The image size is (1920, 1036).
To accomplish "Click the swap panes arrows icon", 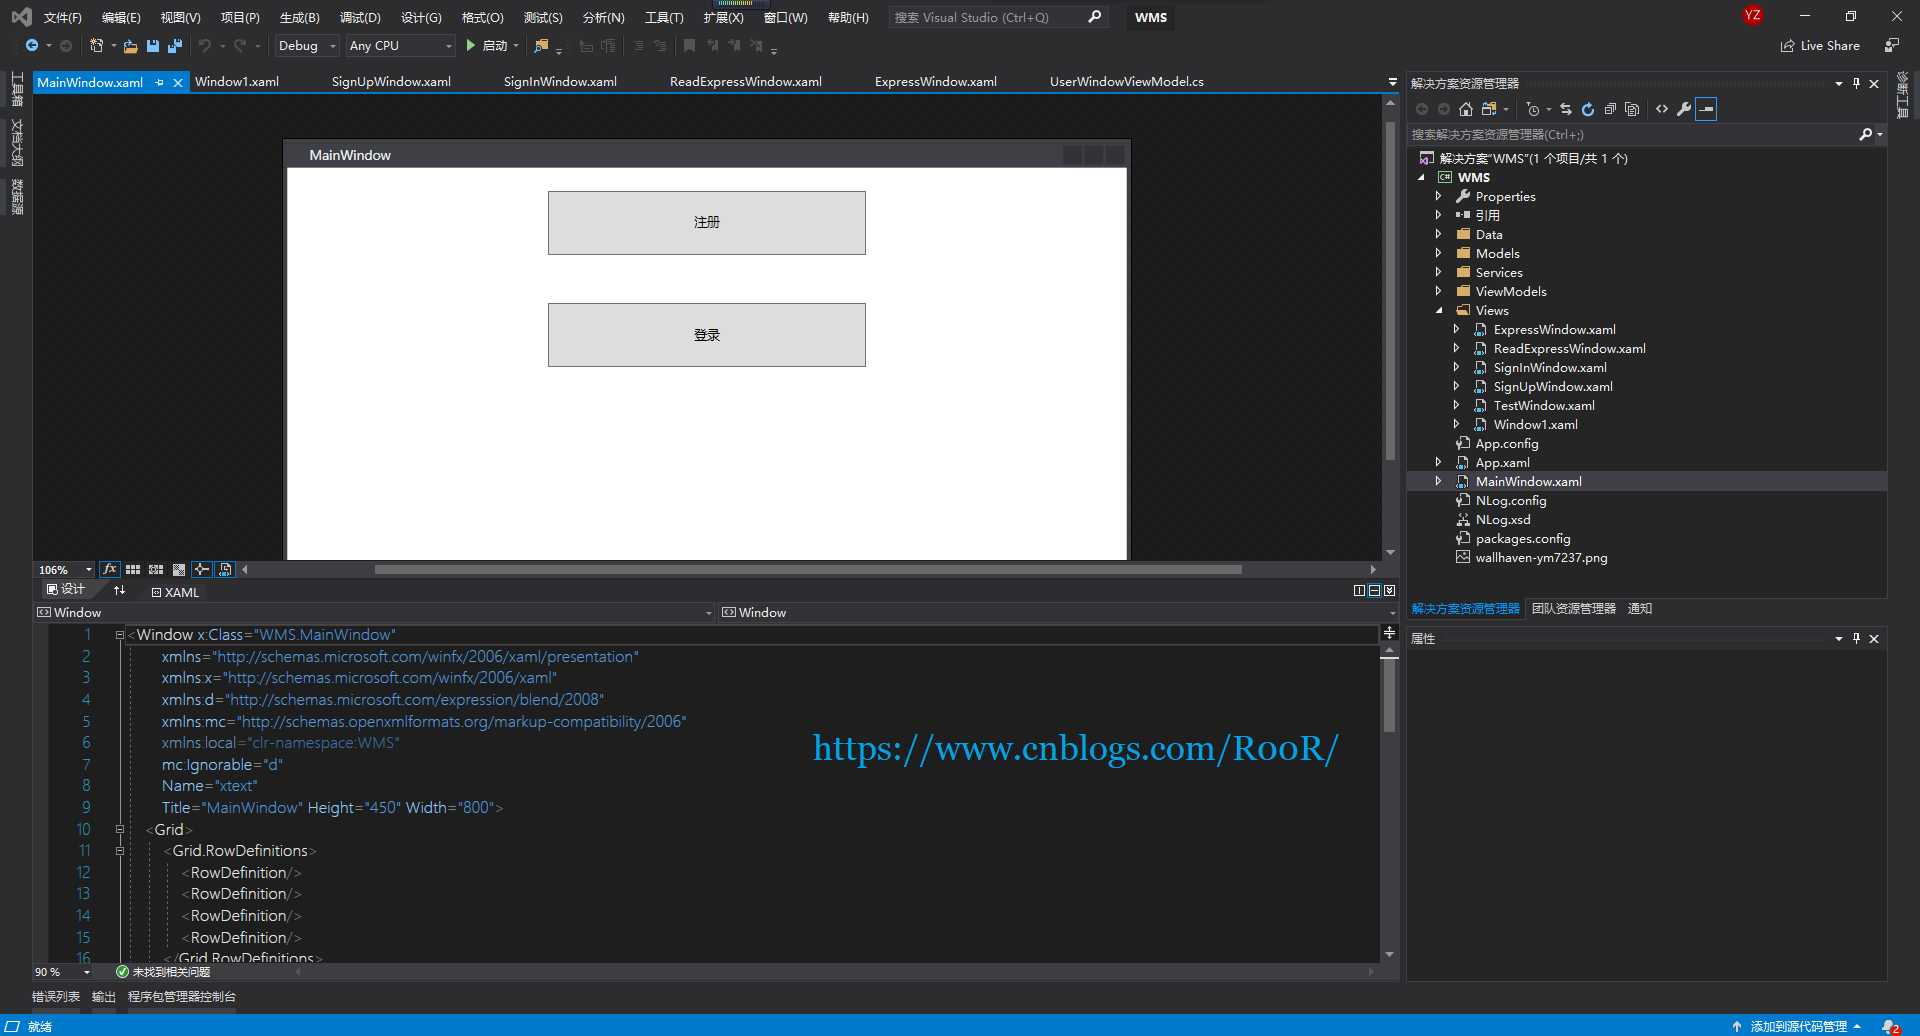I will (120, 591).
